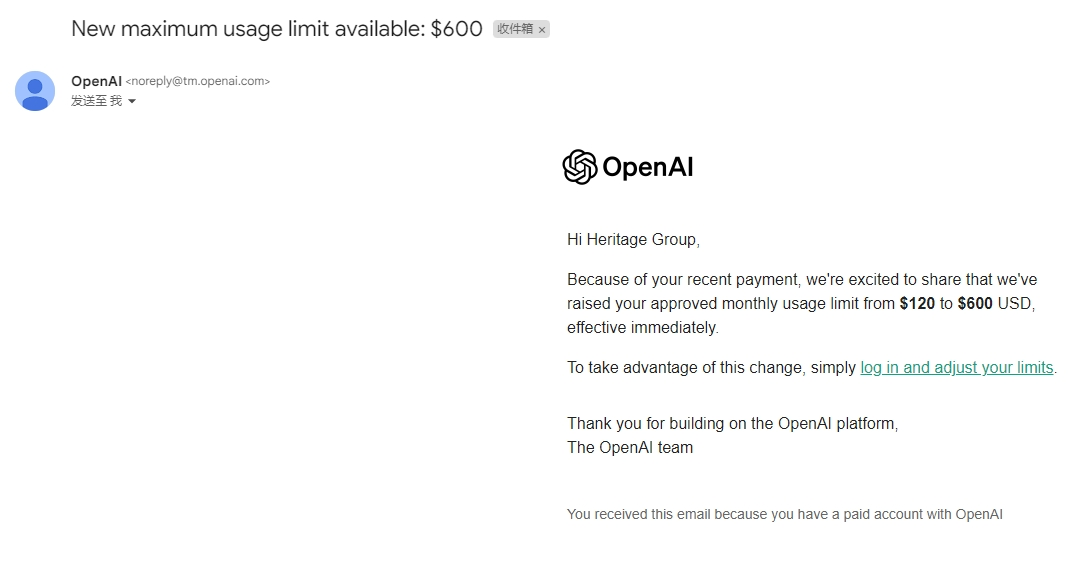Click the bold $120 amount

(x=917, y=303)
